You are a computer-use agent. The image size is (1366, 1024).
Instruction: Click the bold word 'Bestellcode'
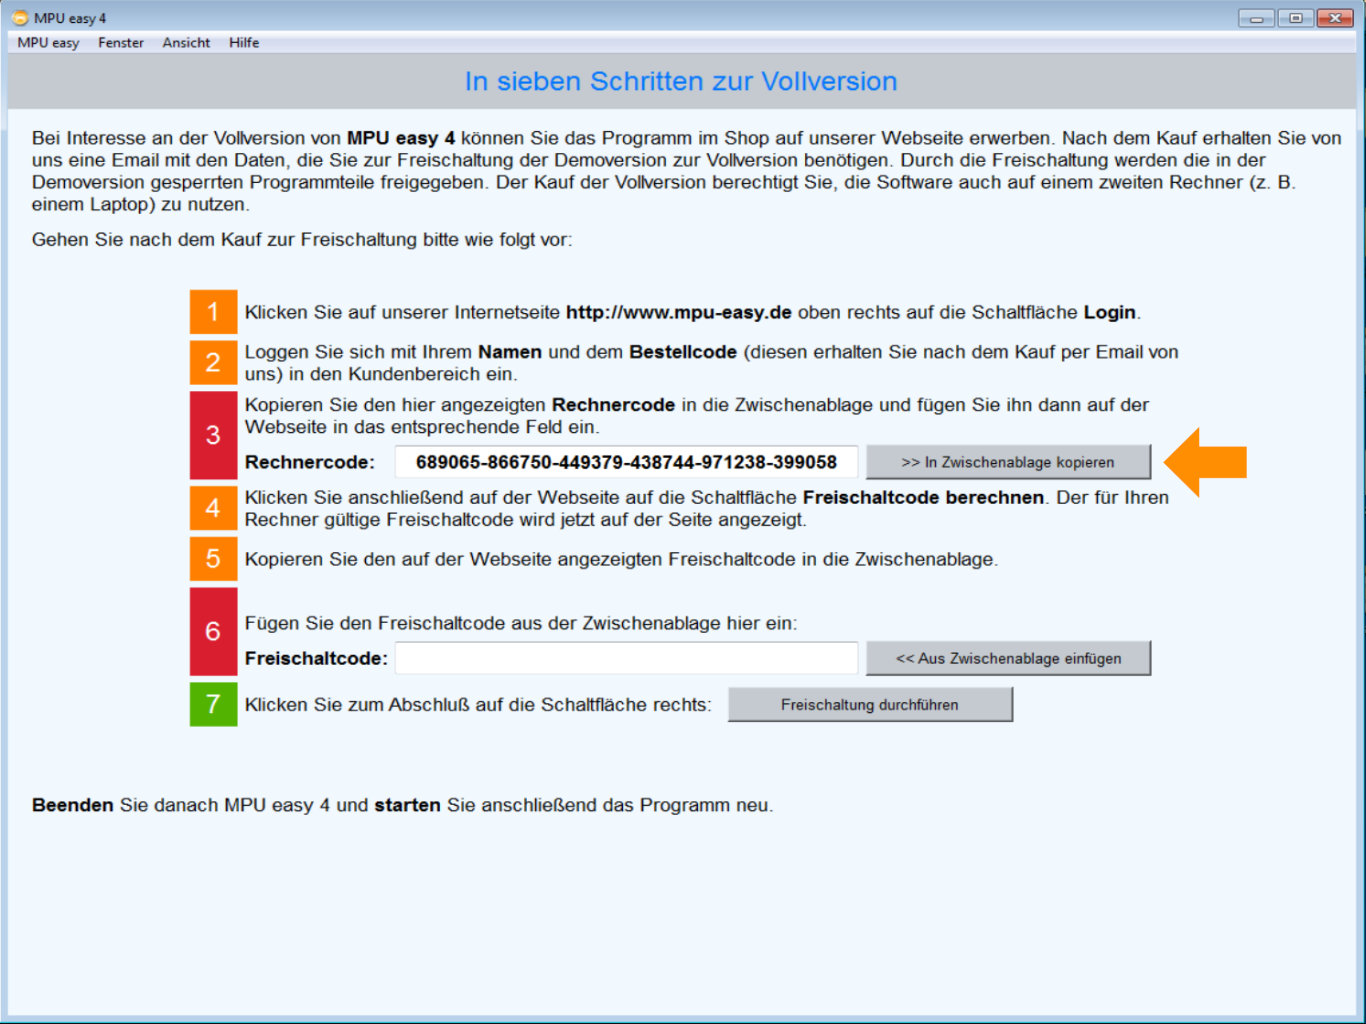(x=683, y=352)
